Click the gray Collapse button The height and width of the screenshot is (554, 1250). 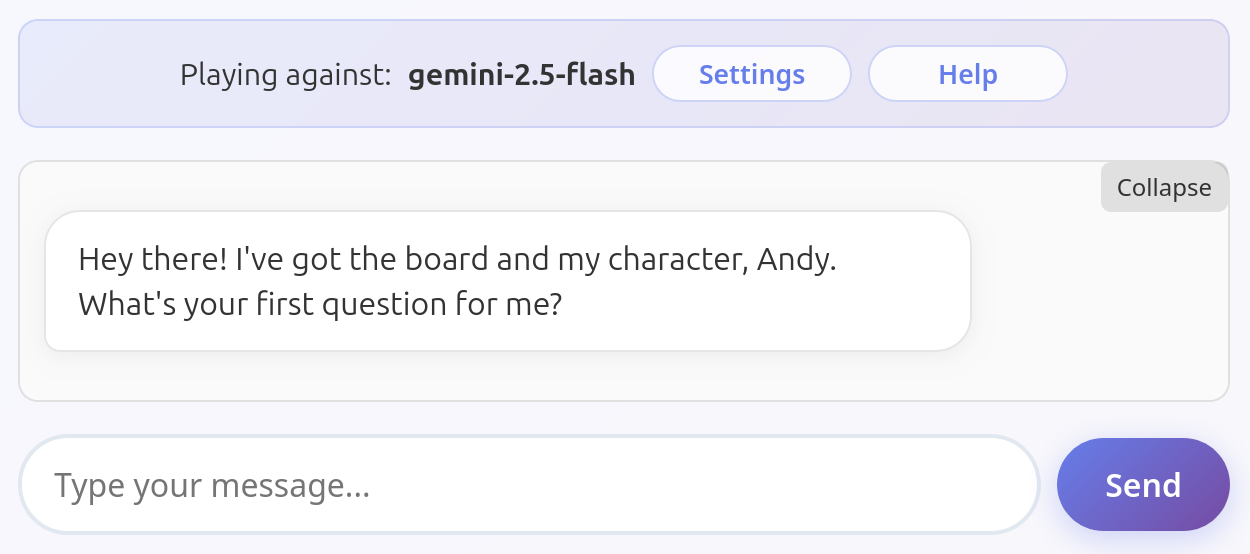(x=1164, y=187)
